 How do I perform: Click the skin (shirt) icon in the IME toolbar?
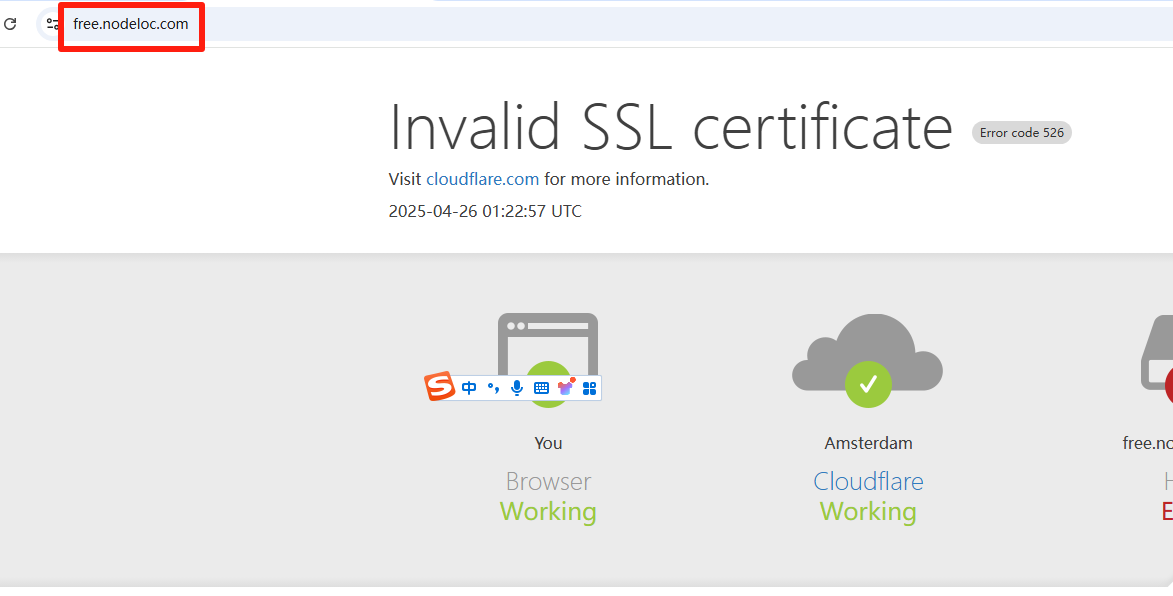[x=566, y=387]
